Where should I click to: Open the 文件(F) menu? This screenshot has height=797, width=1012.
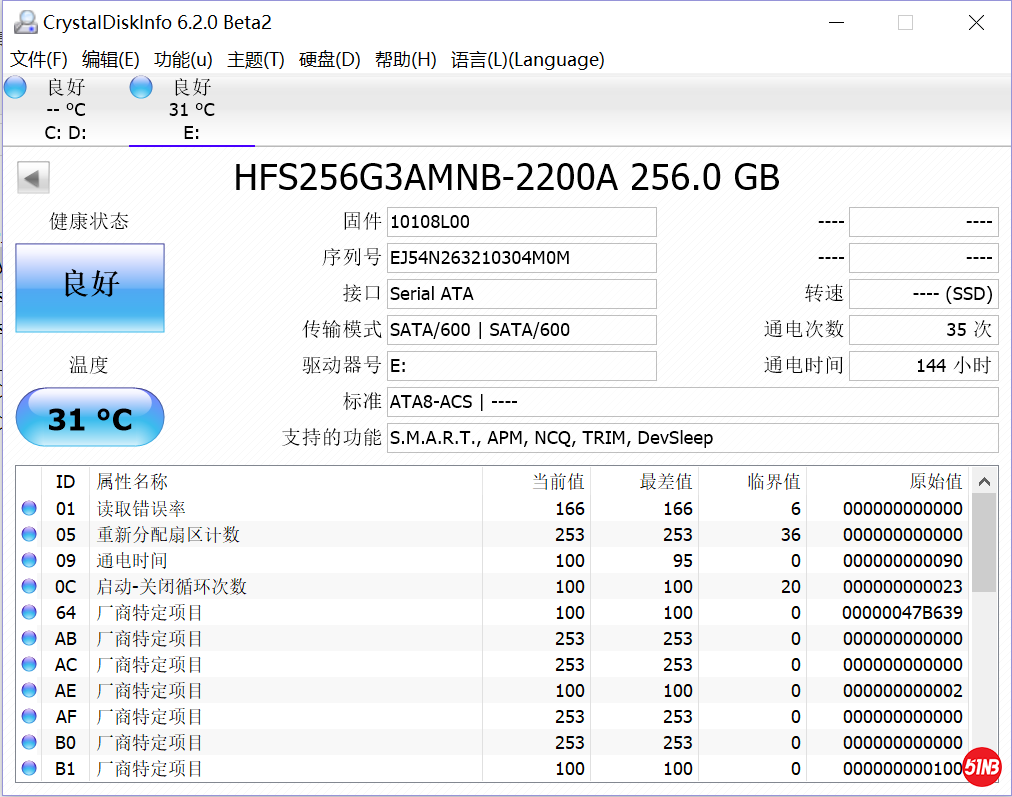(38, 60)
